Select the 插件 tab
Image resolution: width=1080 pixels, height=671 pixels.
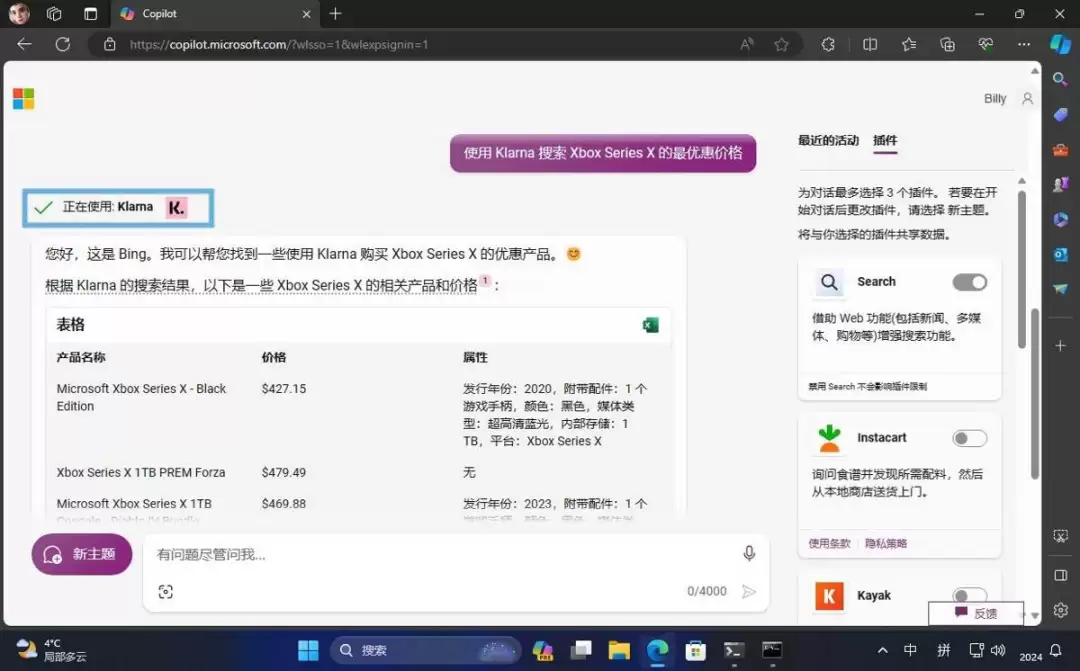pos(885,141)
